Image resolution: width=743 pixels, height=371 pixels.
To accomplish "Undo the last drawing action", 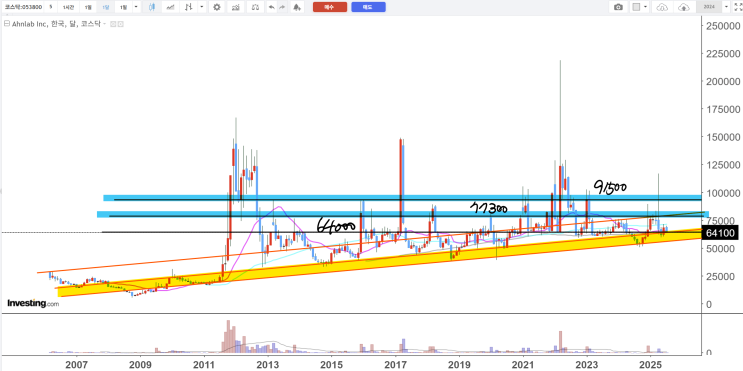I will click(x=271, y=7).
